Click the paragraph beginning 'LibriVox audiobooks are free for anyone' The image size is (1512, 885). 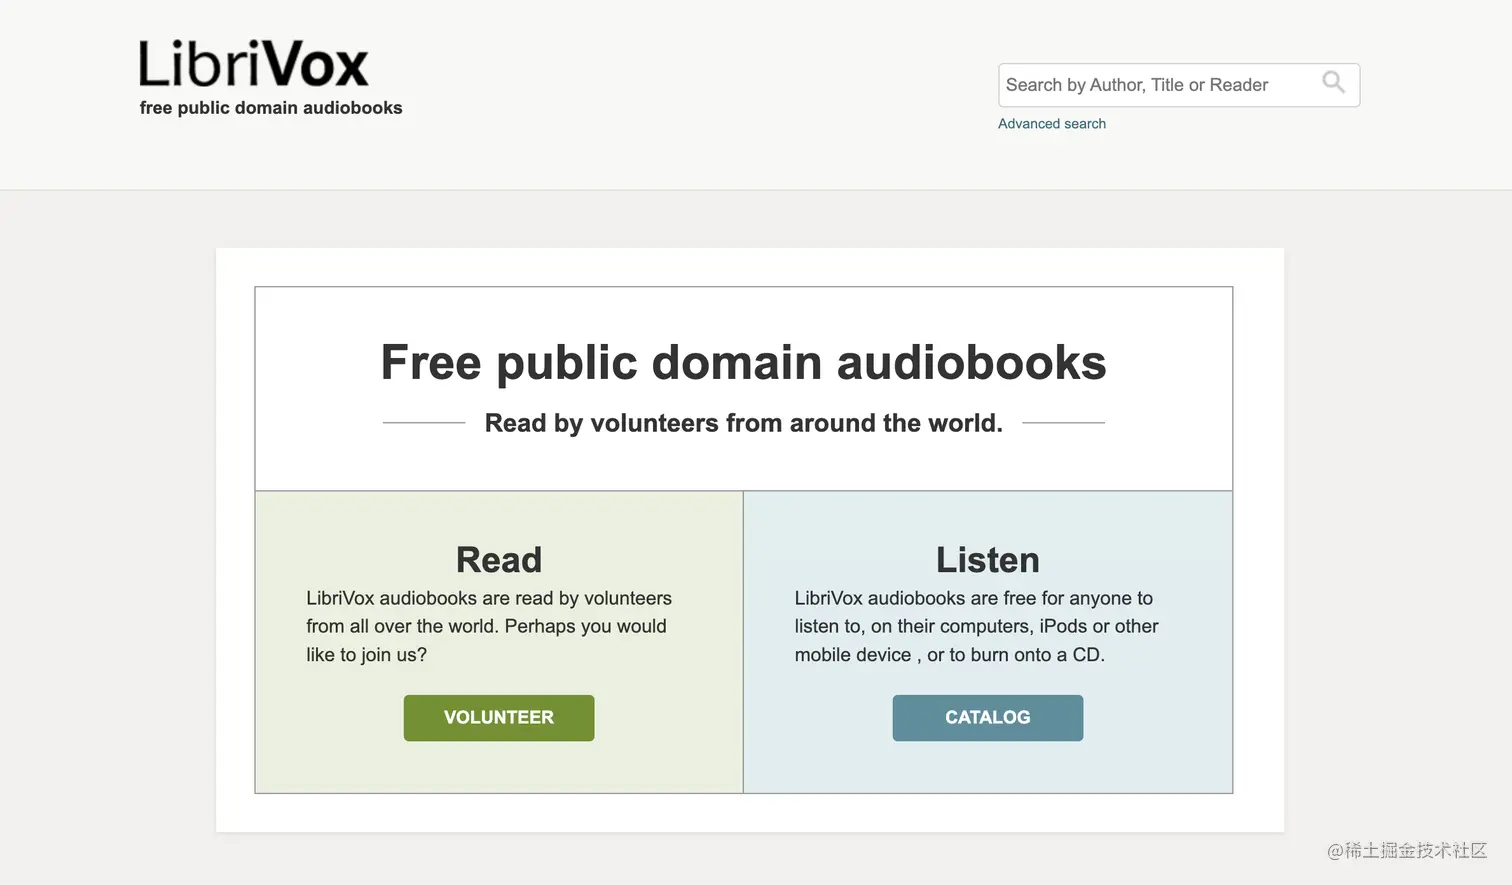(x=977, y=626)
